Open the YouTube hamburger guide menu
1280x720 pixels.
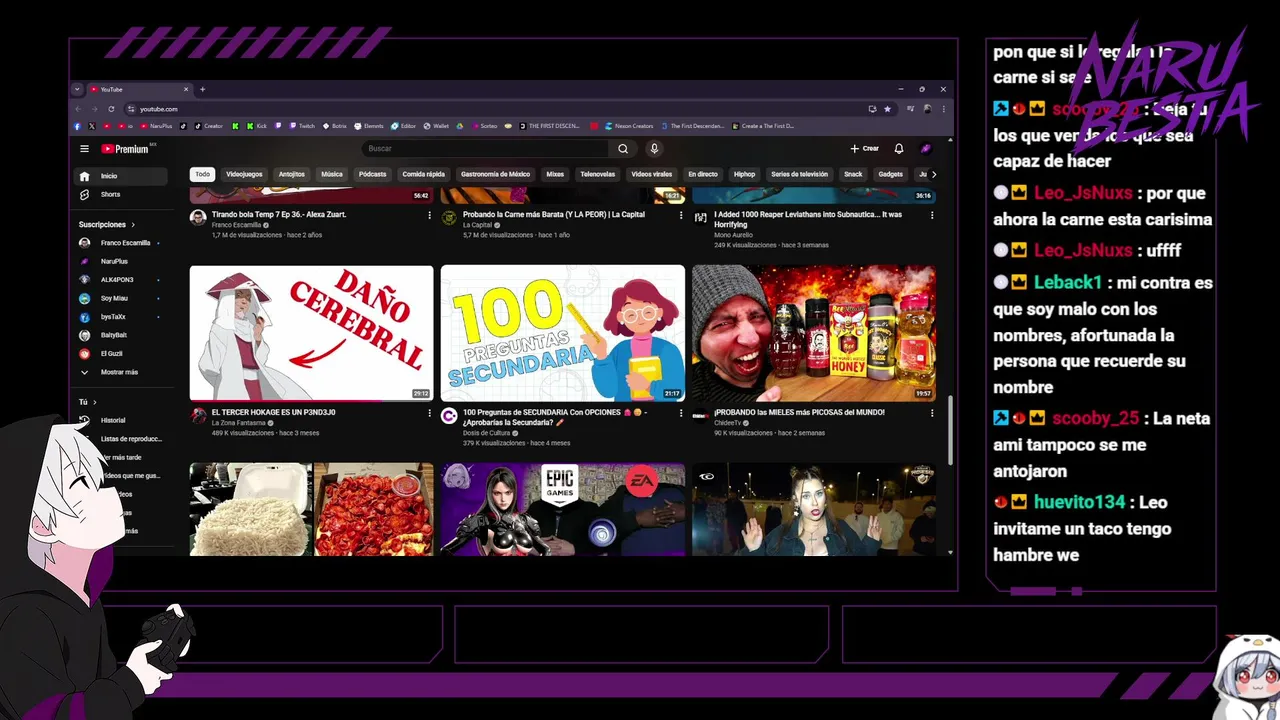tap(85, 149)
